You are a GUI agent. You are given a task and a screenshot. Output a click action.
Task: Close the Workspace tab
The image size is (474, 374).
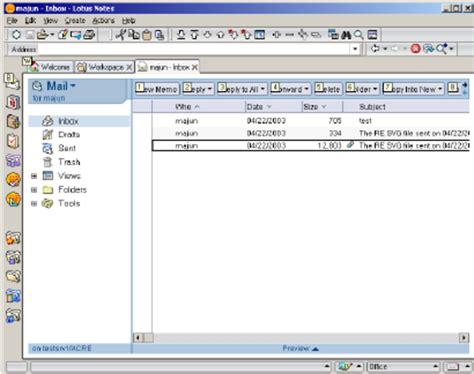(129, 67)
